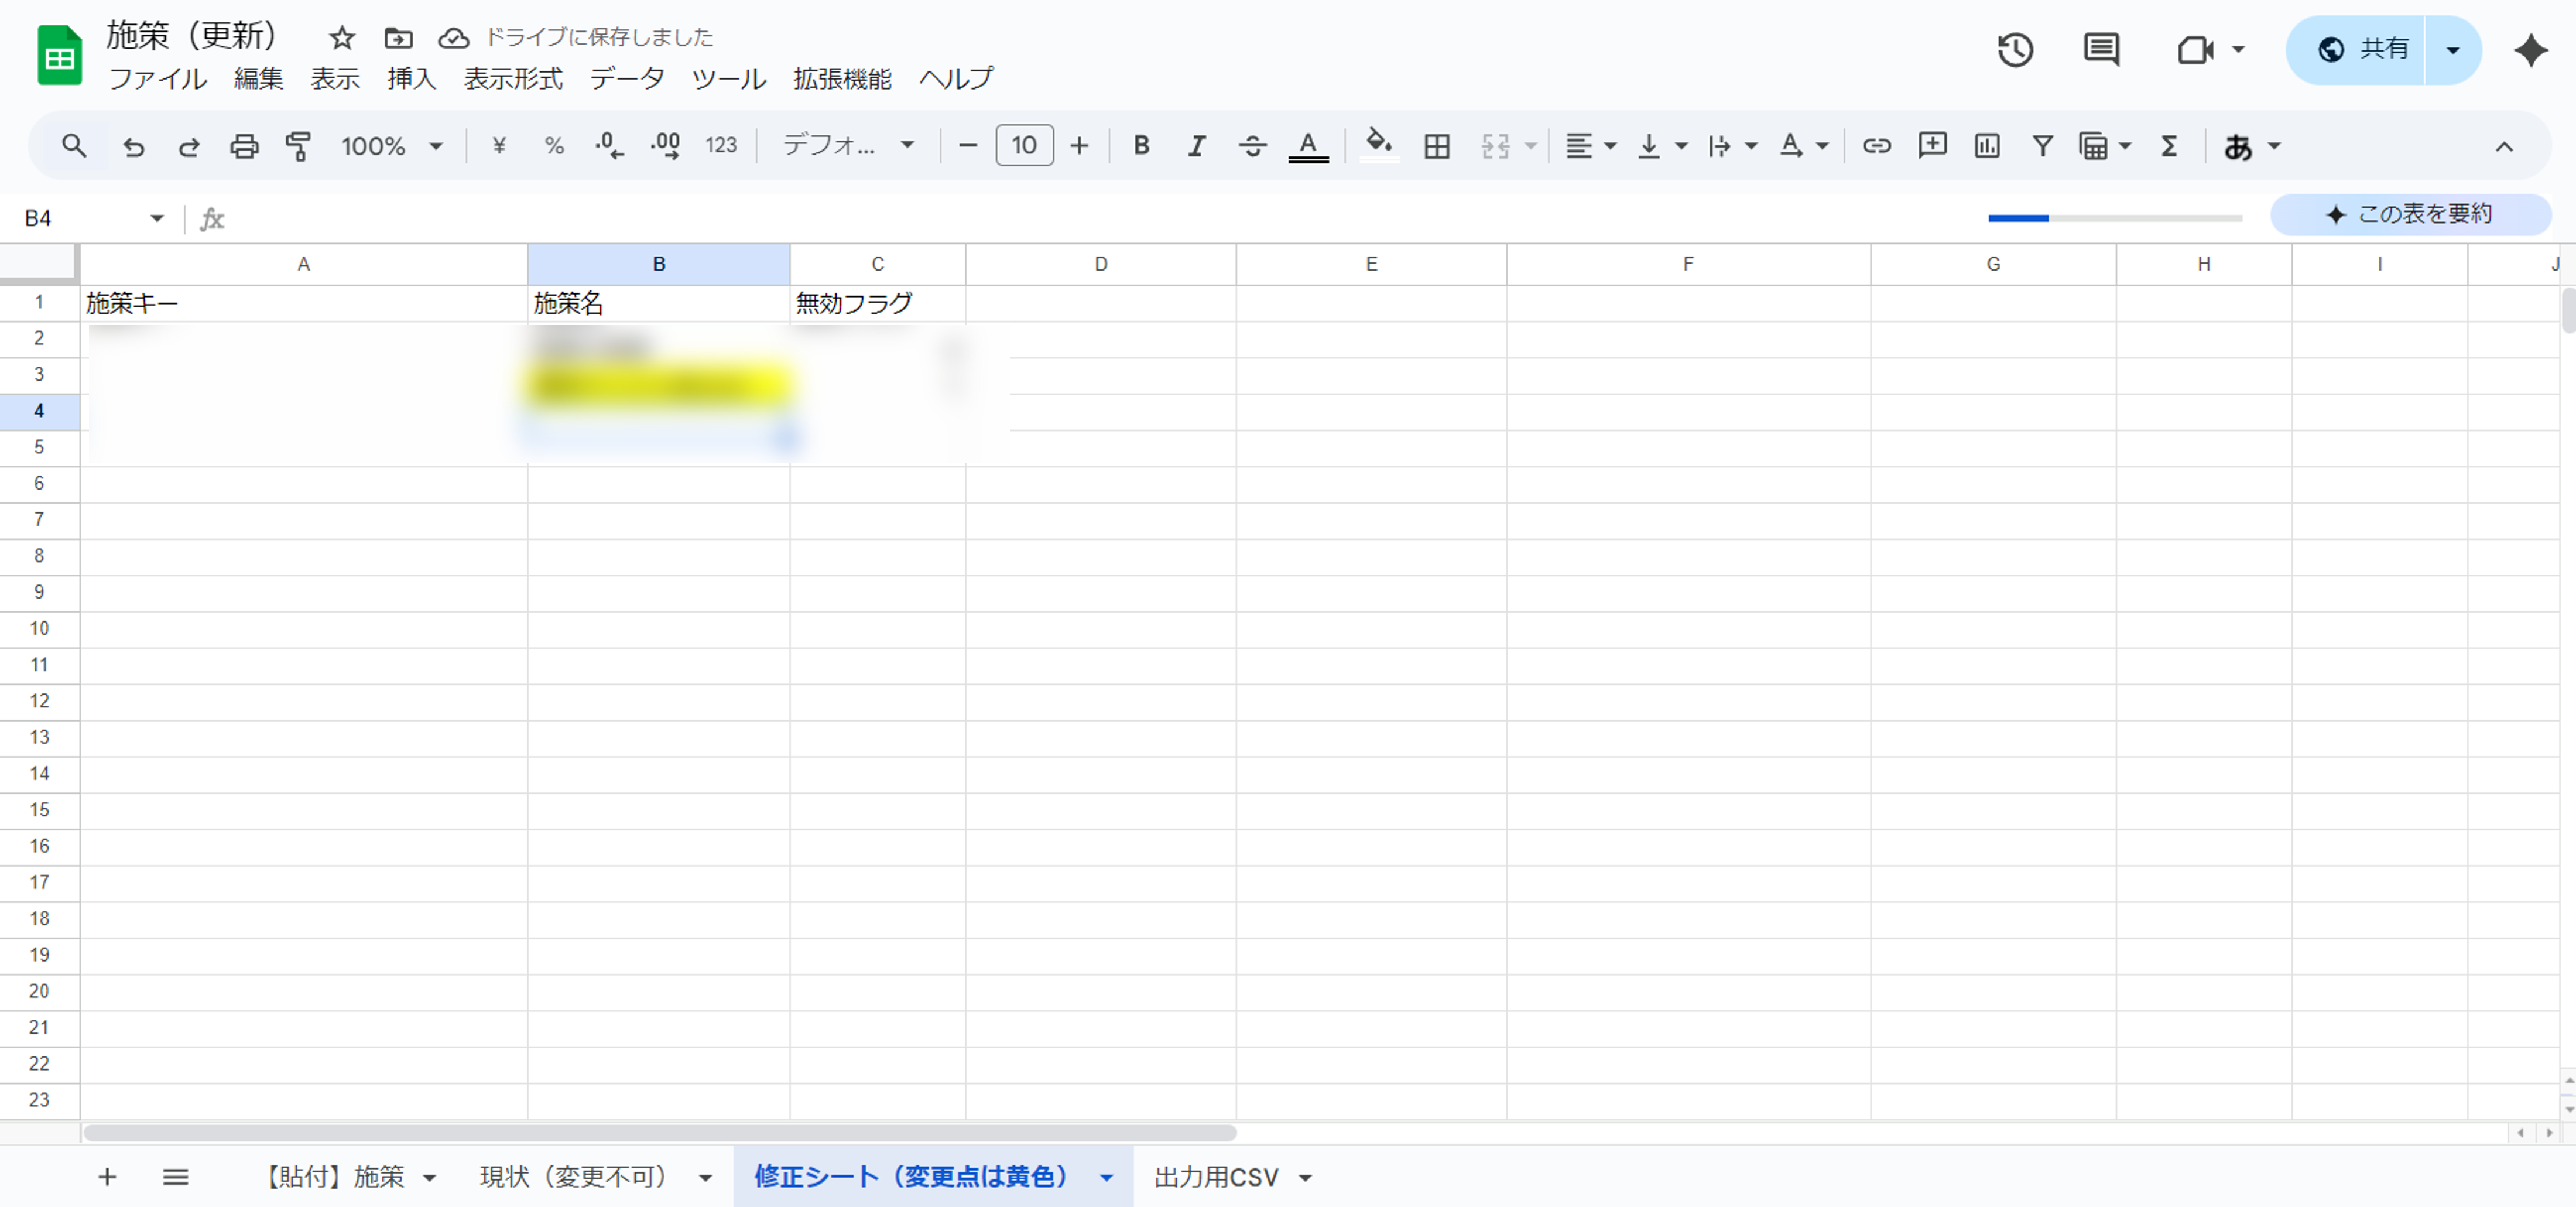Click the create filter funnel icon
2576x1207 pixels.
point(2042,146)
